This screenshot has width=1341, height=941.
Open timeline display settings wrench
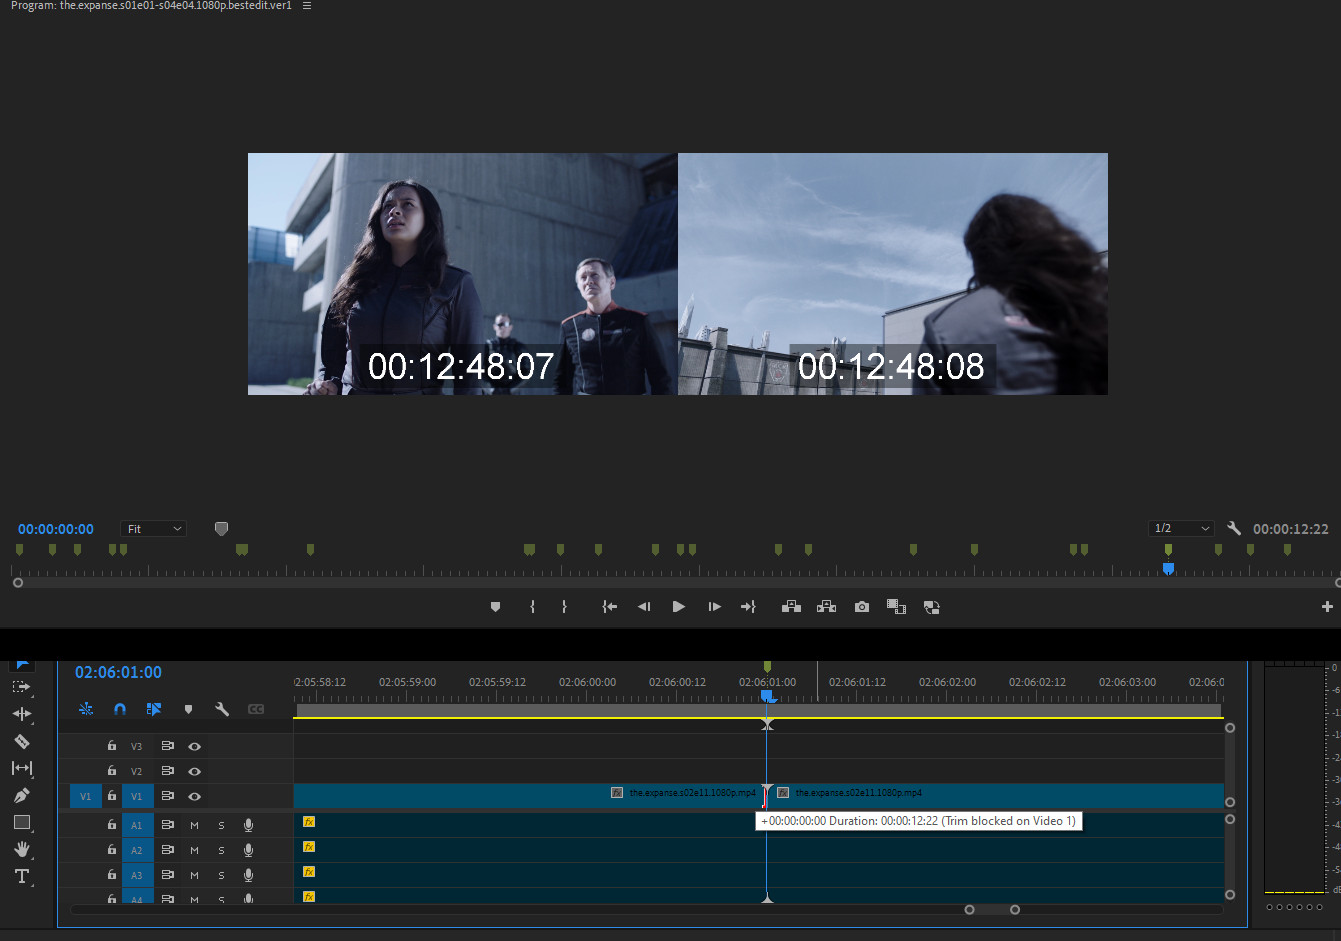222,709
